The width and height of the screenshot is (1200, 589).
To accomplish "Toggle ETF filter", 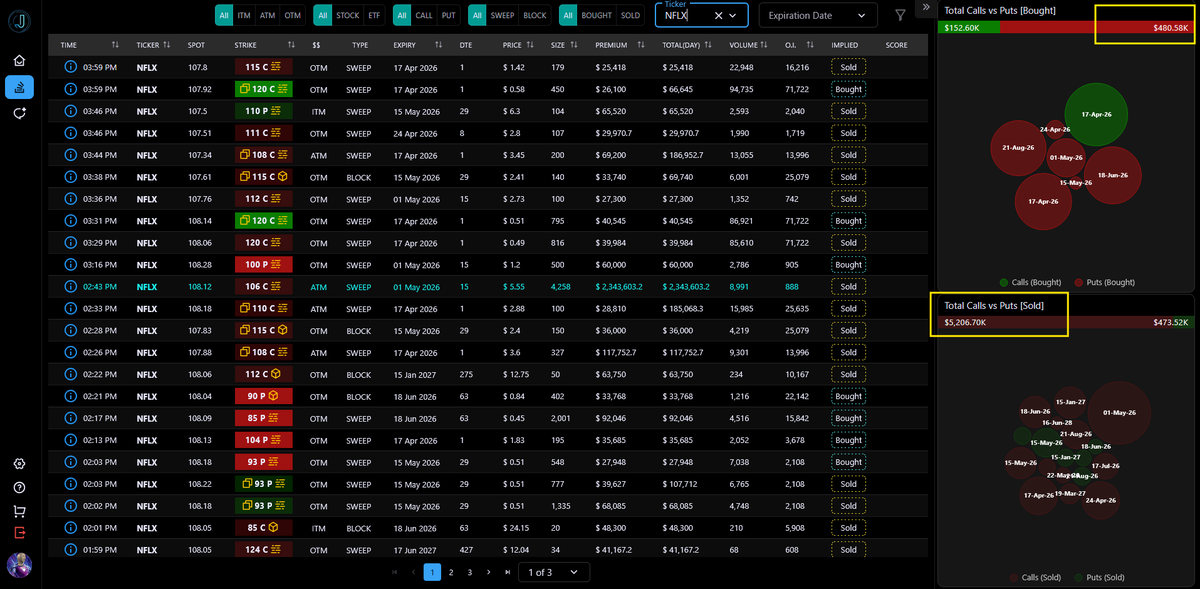I will [x=374, y=16].
